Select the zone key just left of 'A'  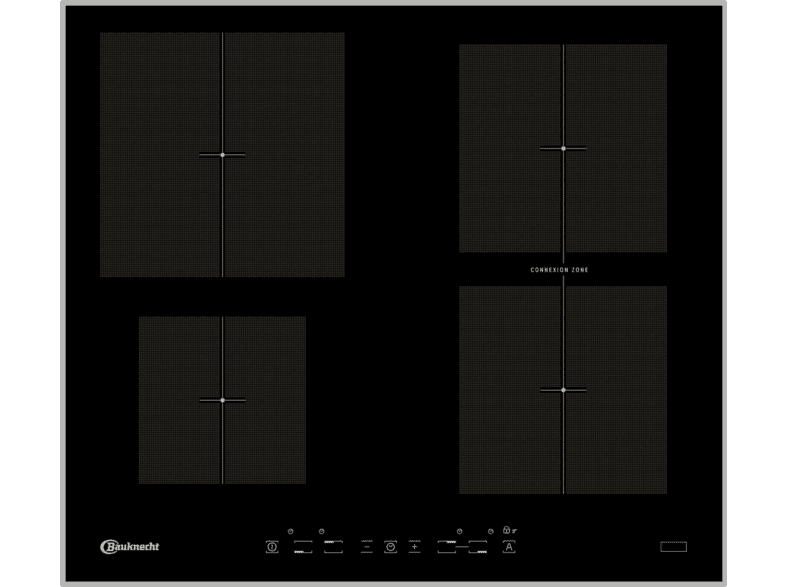478,546
